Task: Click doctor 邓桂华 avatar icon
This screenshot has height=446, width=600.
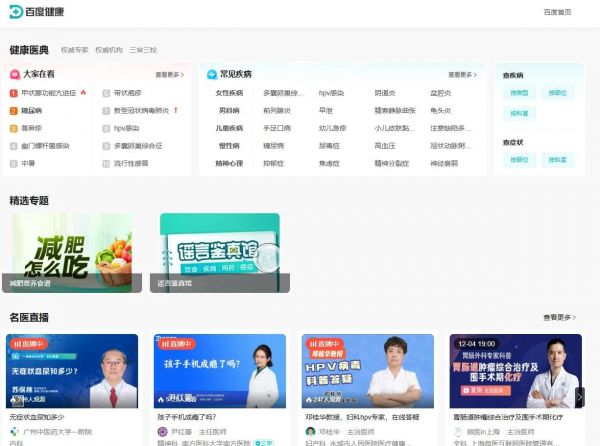Action: coord(310,432)
